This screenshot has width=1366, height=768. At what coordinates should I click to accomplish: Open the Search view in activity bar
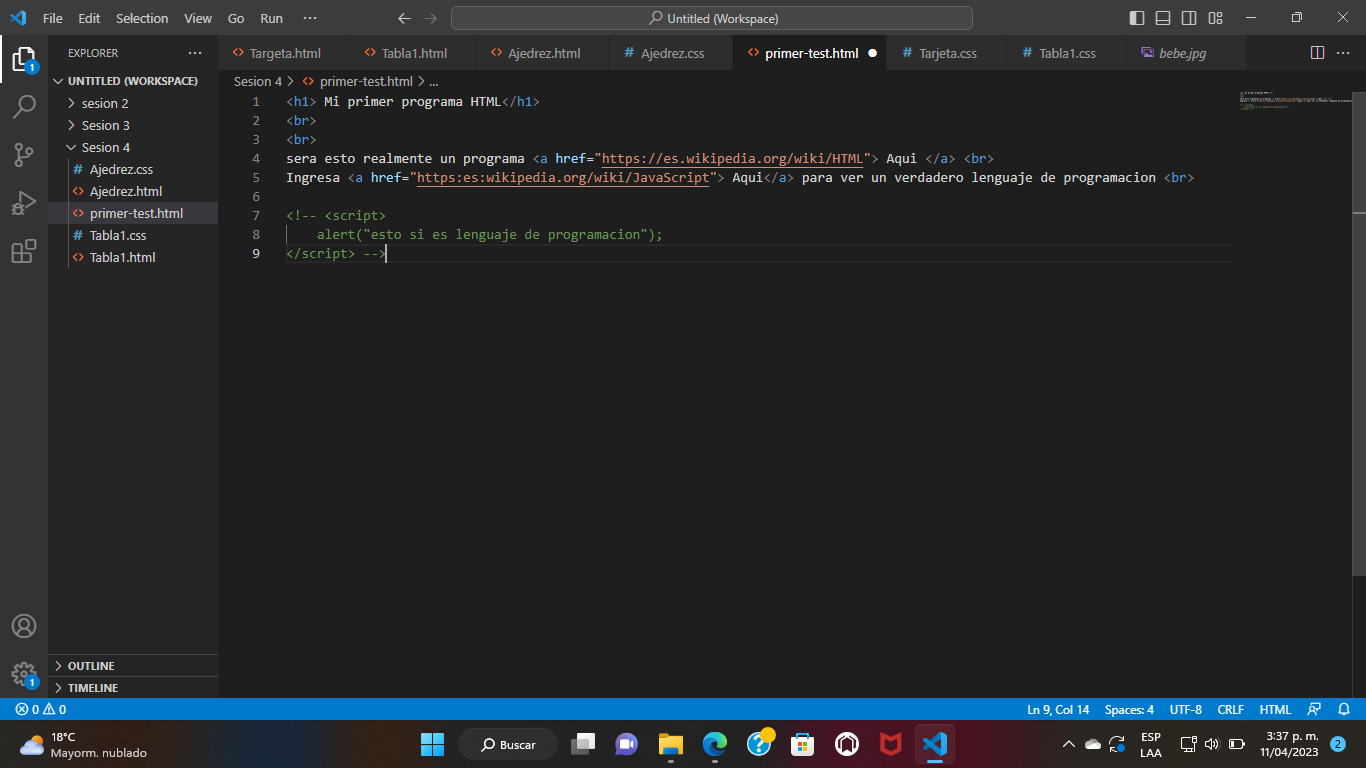(24, 106)
